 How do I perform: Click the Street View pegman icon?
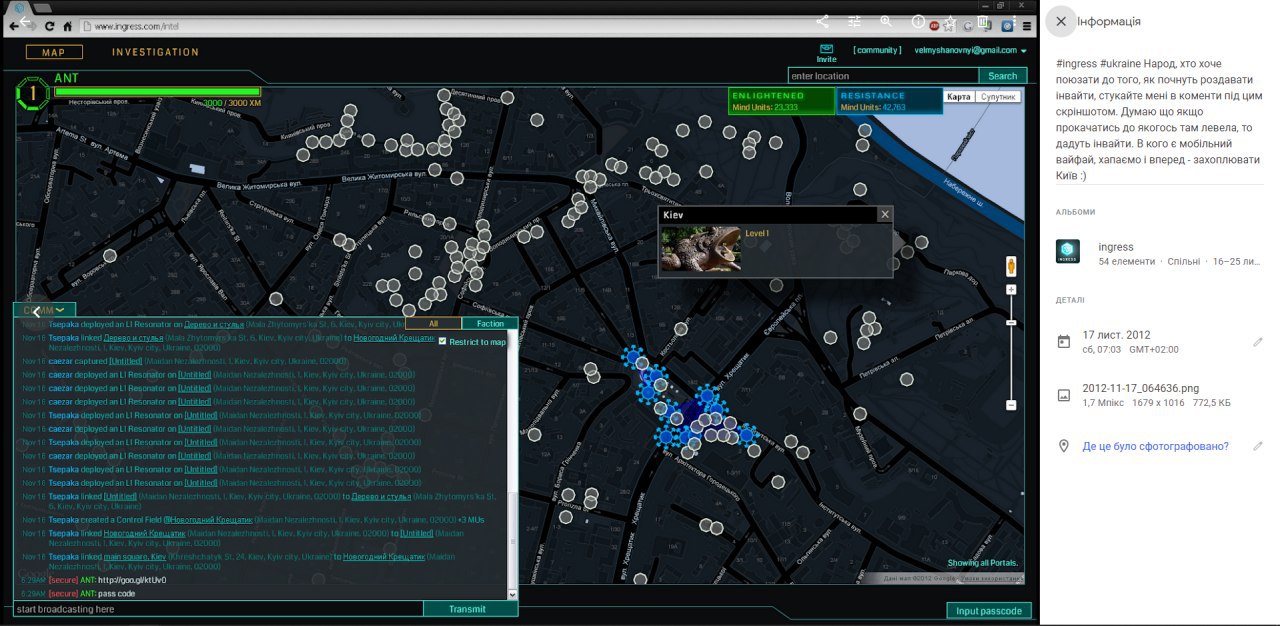(x=1012, y=266)
